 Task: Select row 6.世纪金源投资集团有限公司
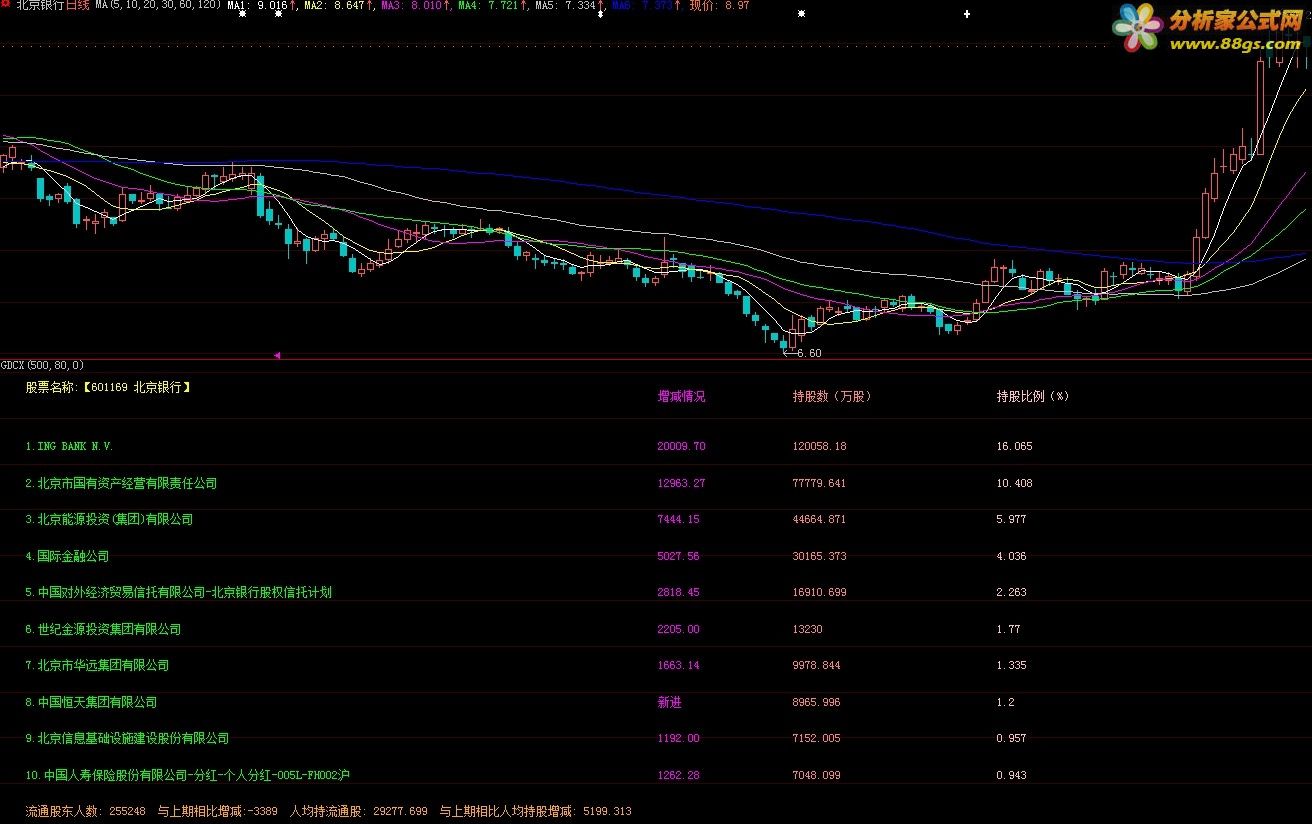(x=103, y=629)
